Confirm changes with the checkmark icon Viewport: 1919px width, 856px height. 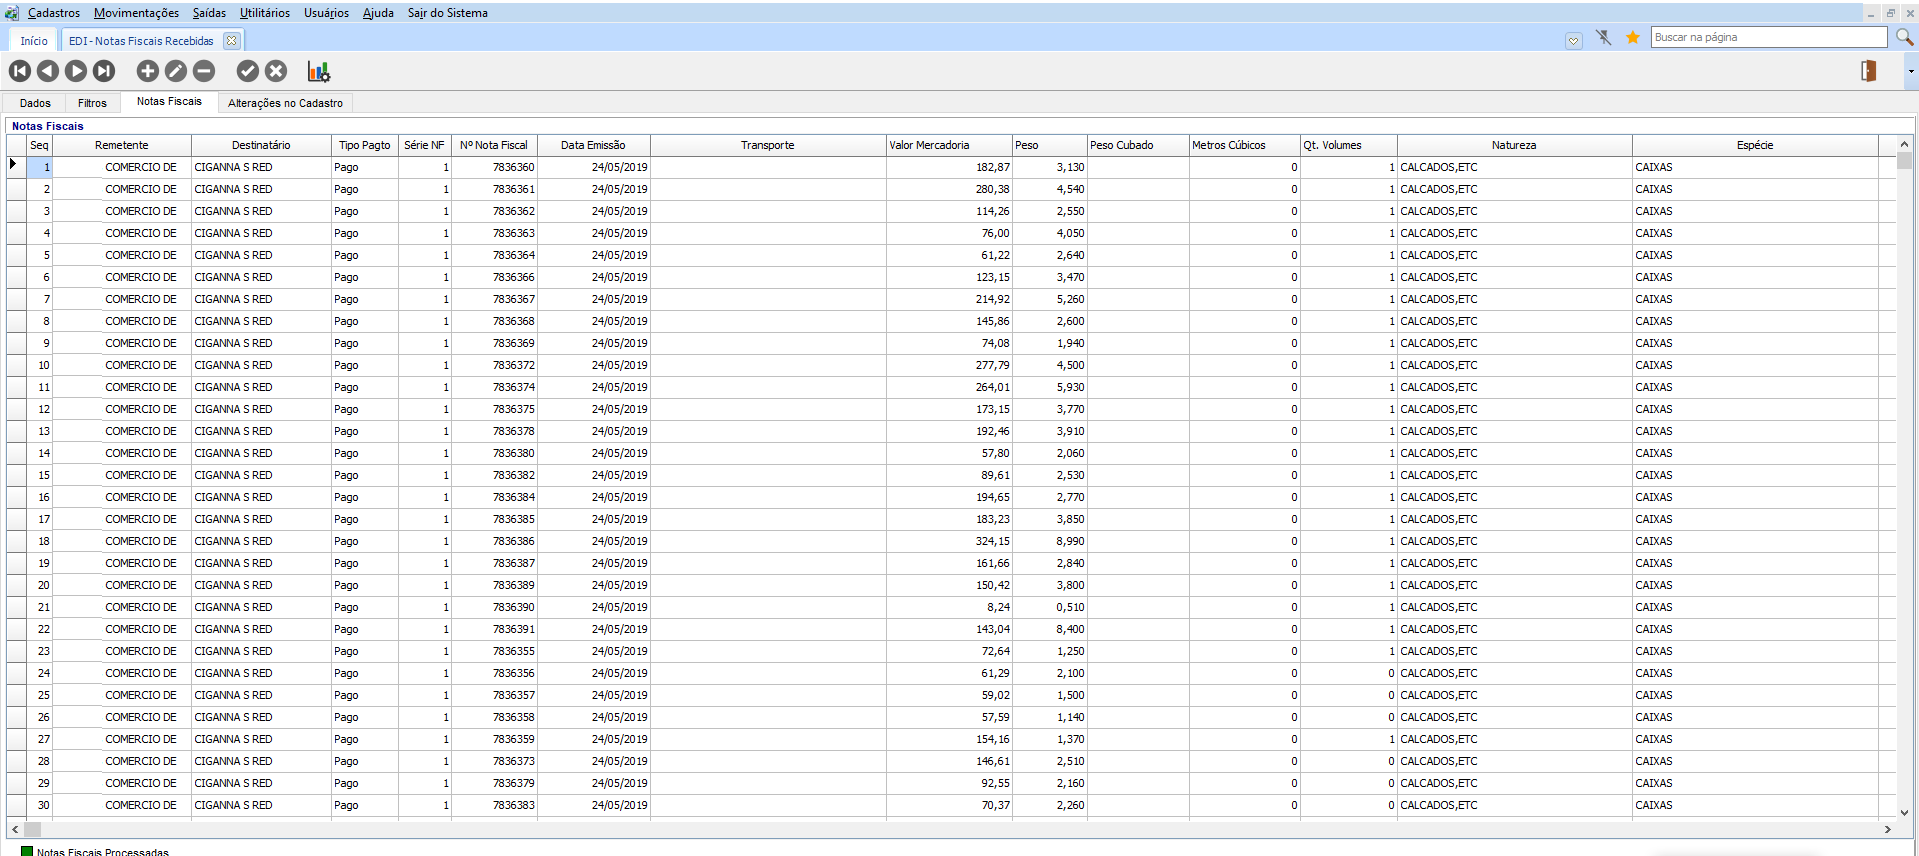pyautogui.click(x=248, y=71)
